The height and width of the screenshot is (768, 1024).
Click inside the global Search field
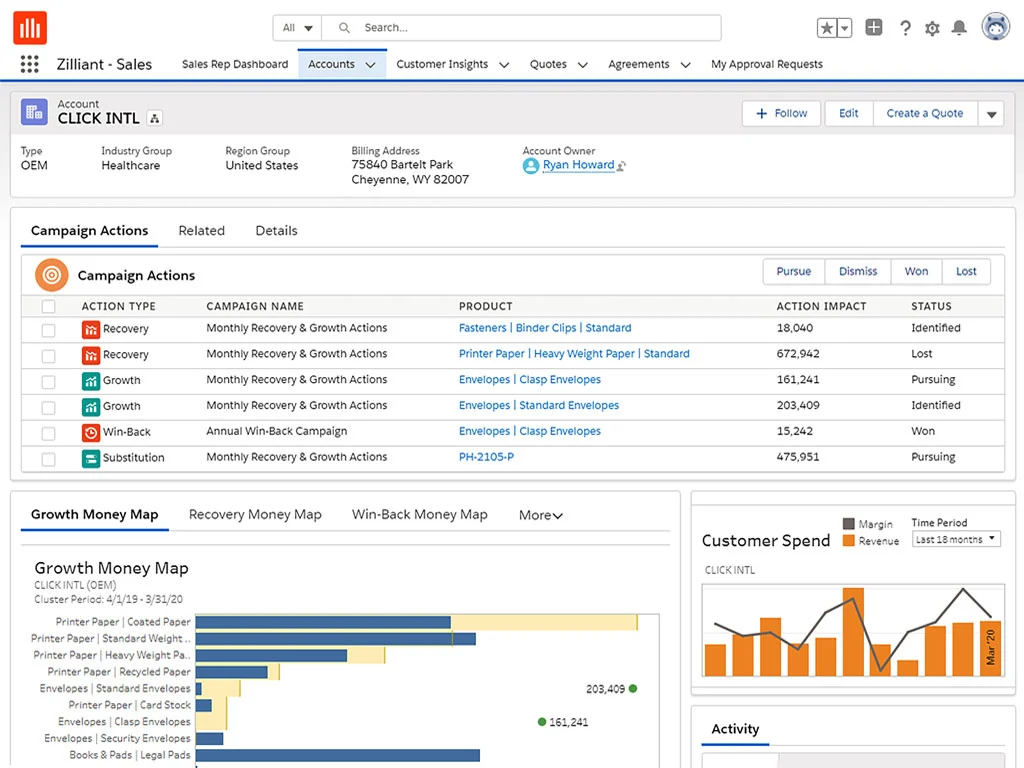pyautogui.click(x=500, y=27)
